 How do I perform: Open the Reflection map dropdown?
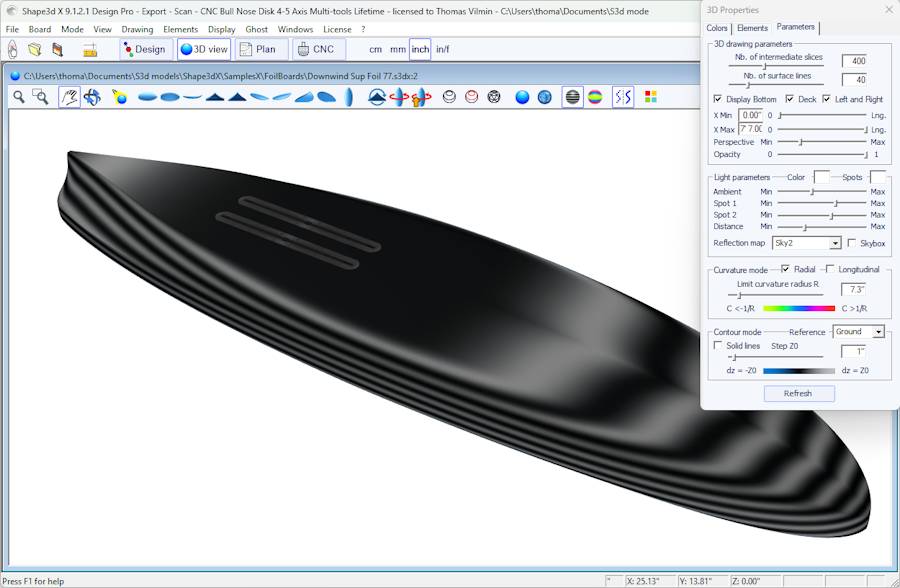806,243
